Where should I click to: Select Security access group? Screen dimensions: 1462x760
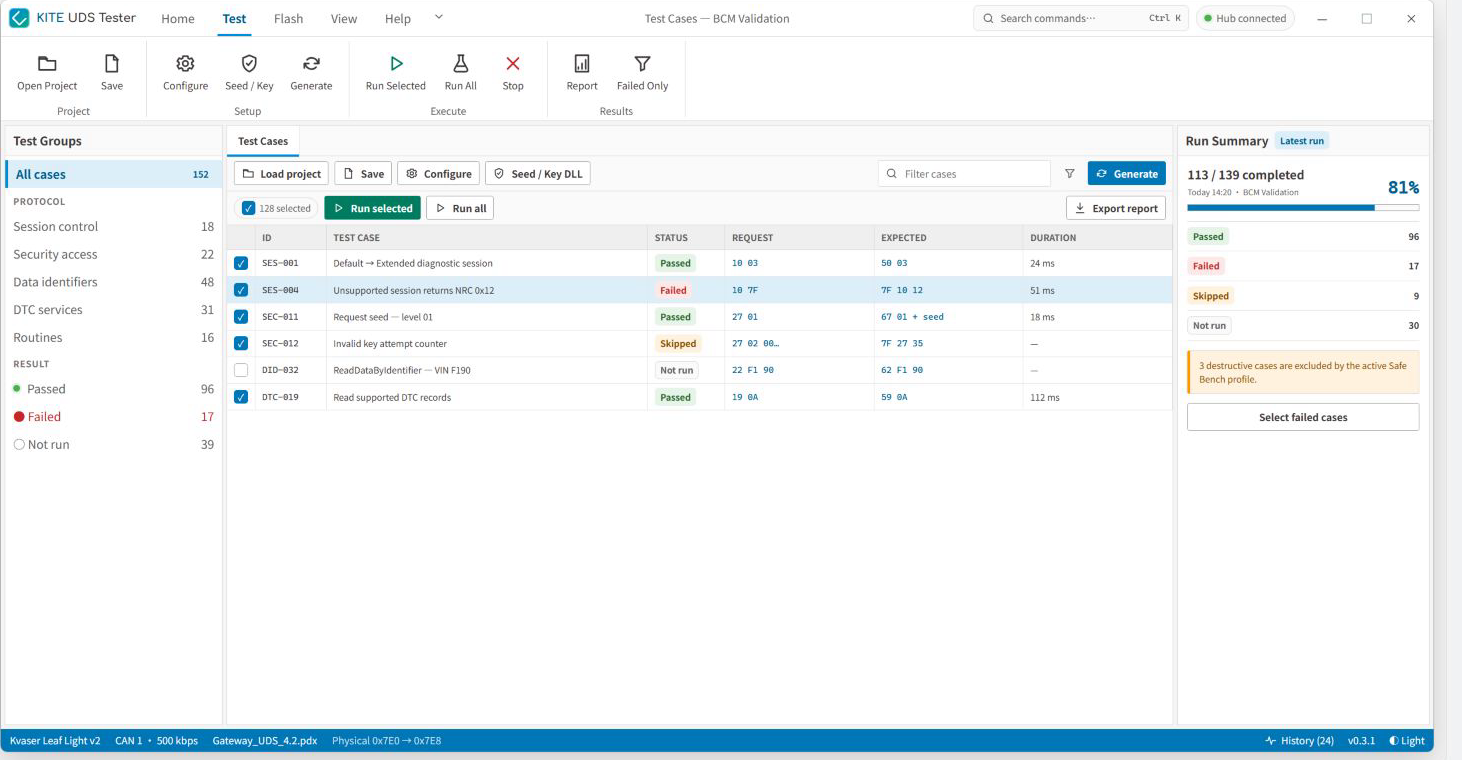pos(112,254)
